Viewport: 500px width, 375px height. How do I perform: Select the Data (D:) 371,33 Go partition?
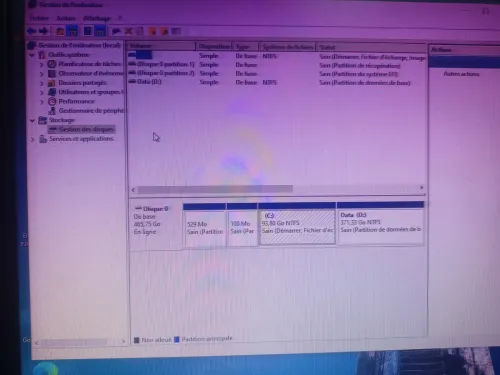tap(381, 223)
